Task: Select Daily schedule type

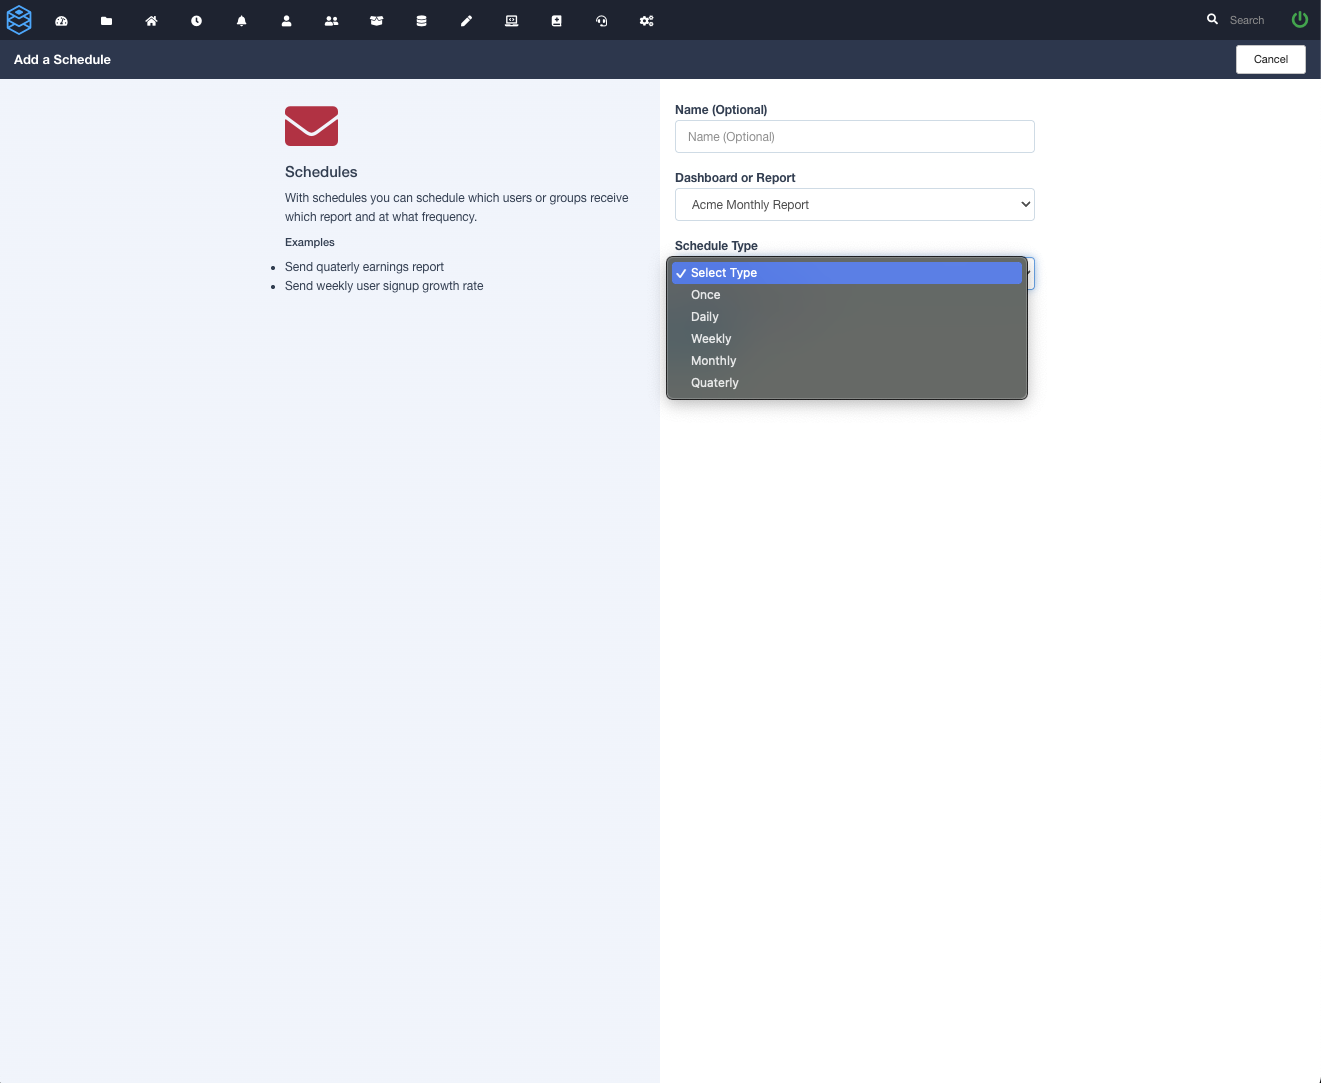Action: point(847,317)
